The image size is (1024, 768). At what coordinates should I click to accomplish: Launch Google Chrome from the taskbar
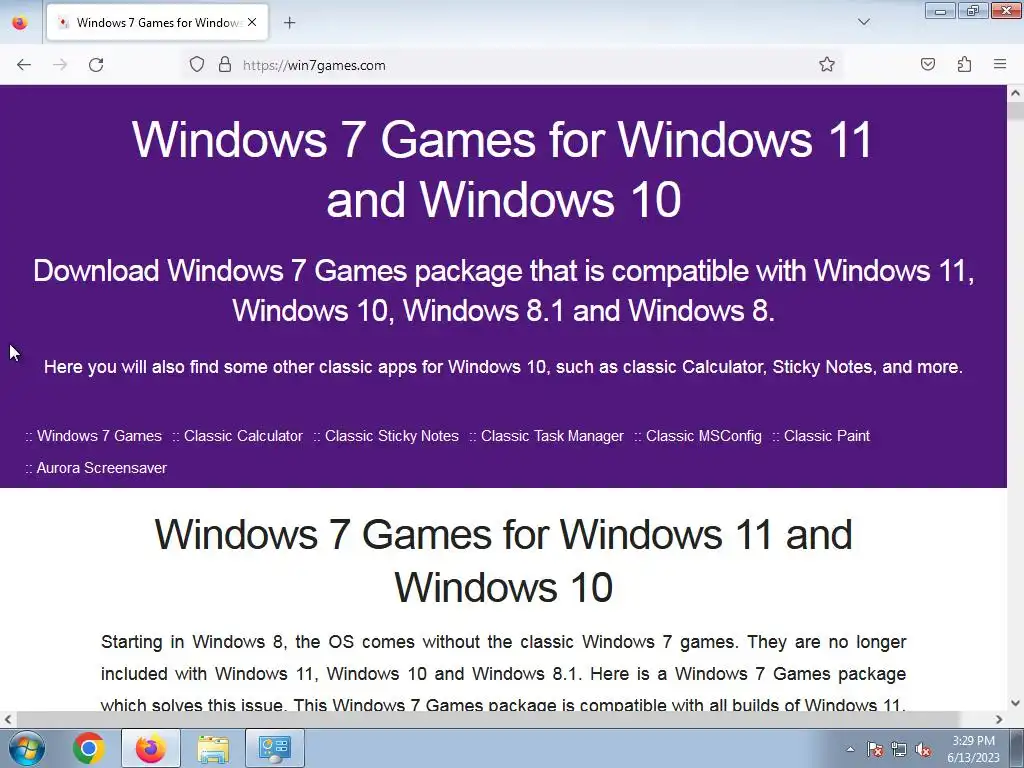point(89,748)
